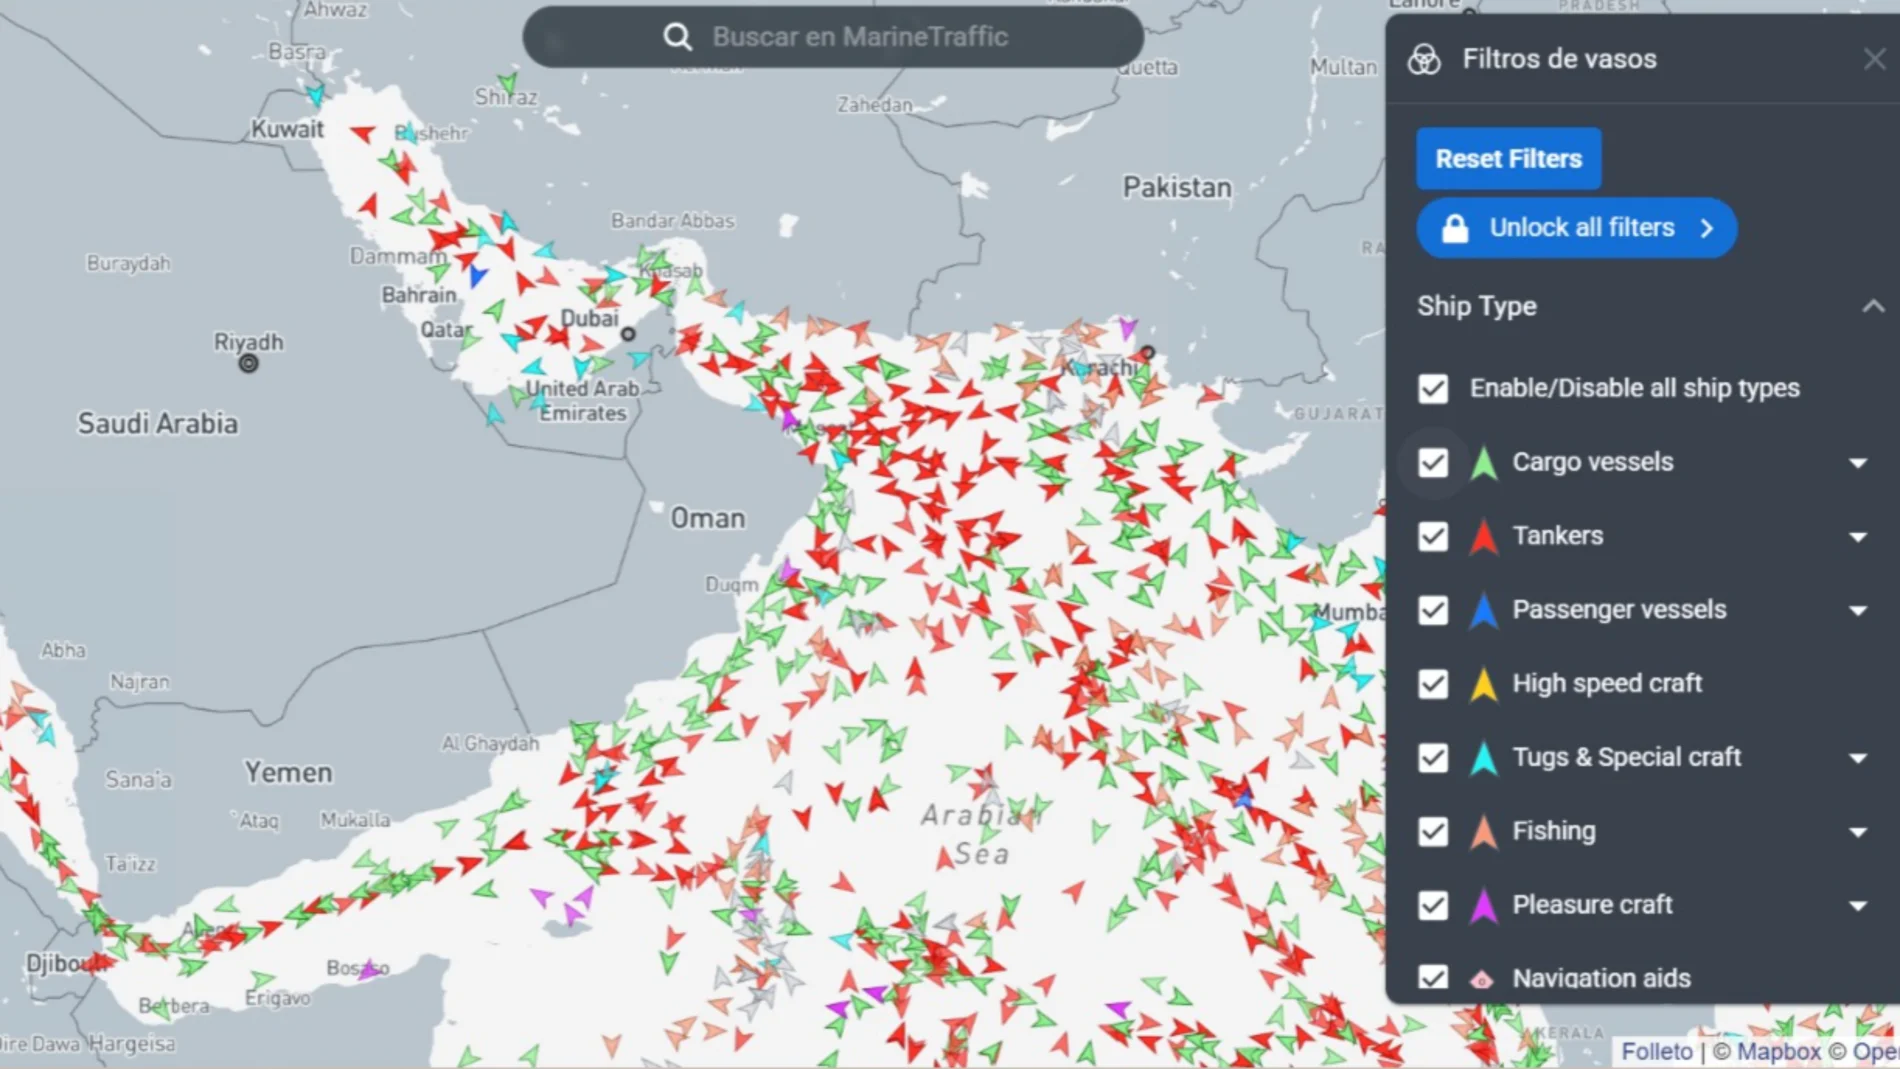Click the Unlock all filters button

(x=1576, y=228)
